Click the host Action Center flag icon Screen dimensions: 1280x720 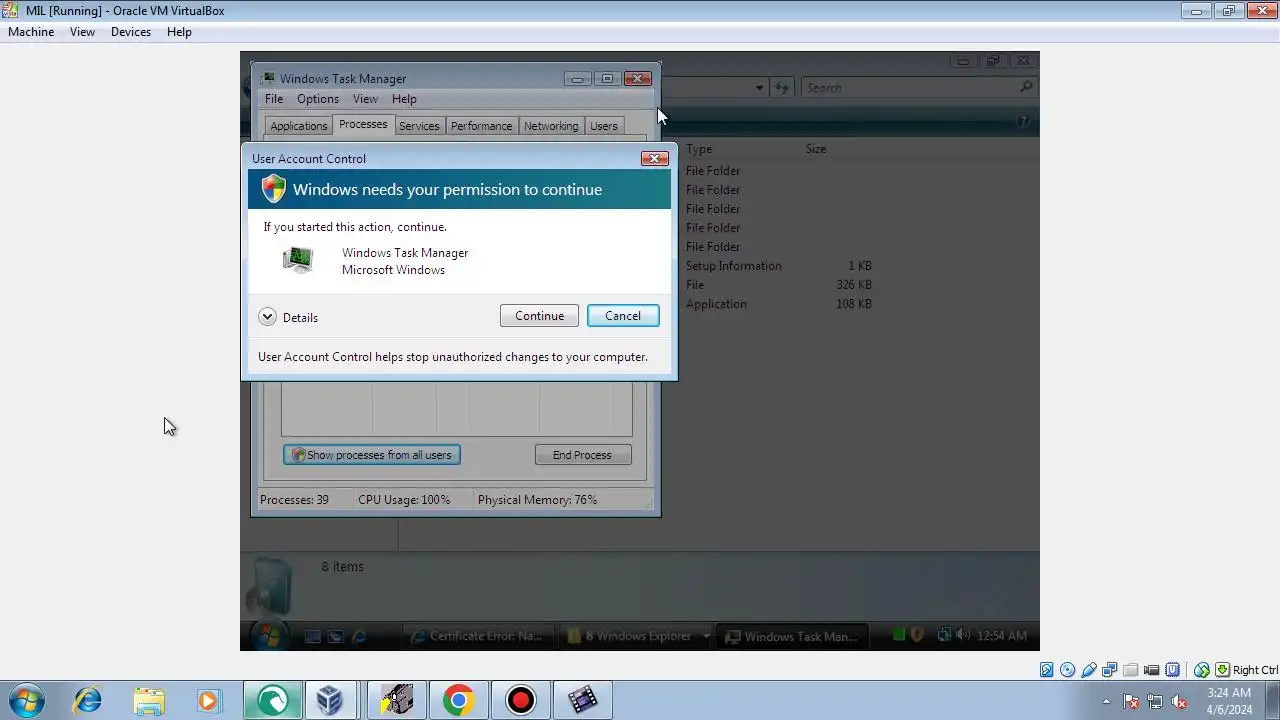pos(1131,701)
